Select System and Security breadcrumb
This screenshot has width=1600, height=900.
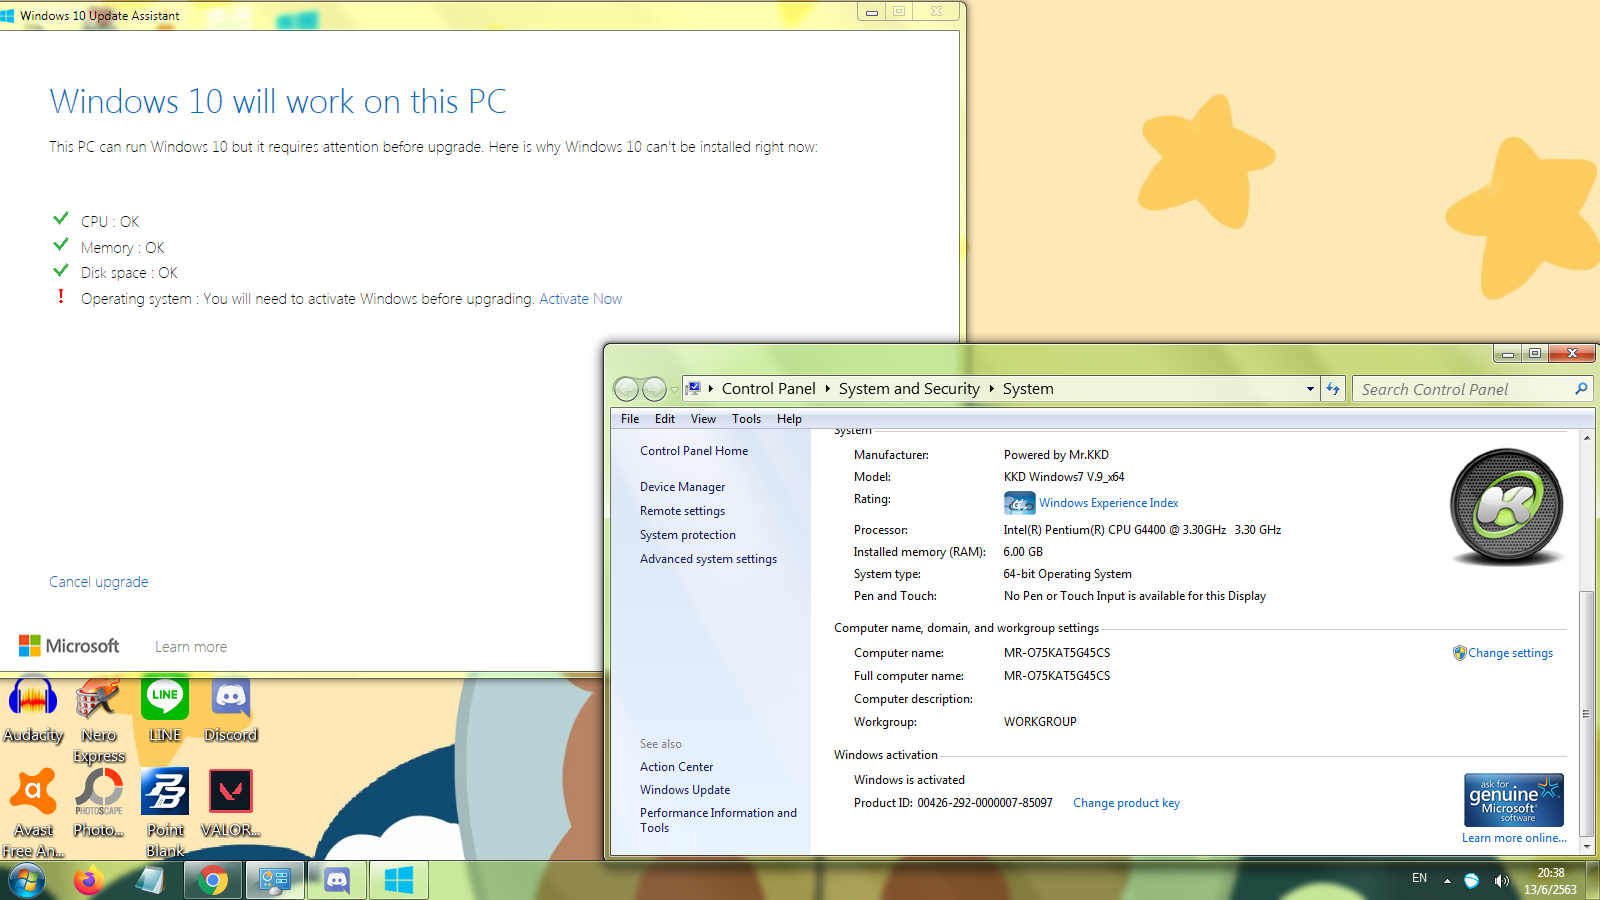[909, 389]
